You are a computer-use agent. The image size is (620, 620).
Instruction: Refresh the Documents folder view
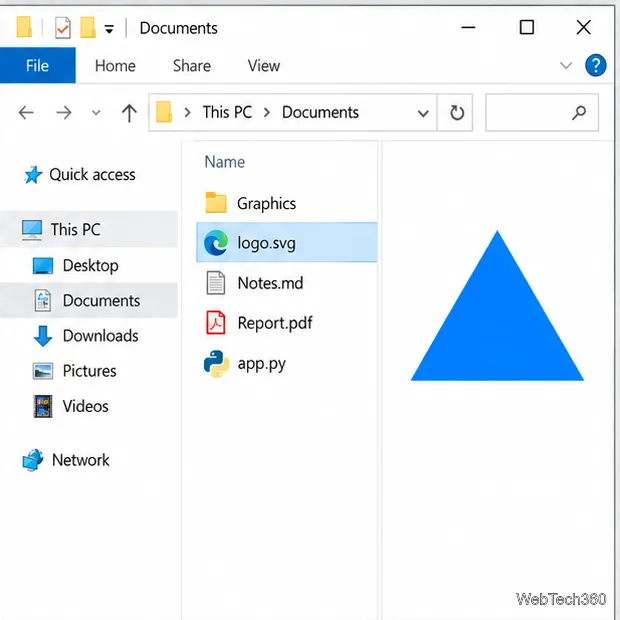coord(457,113)
